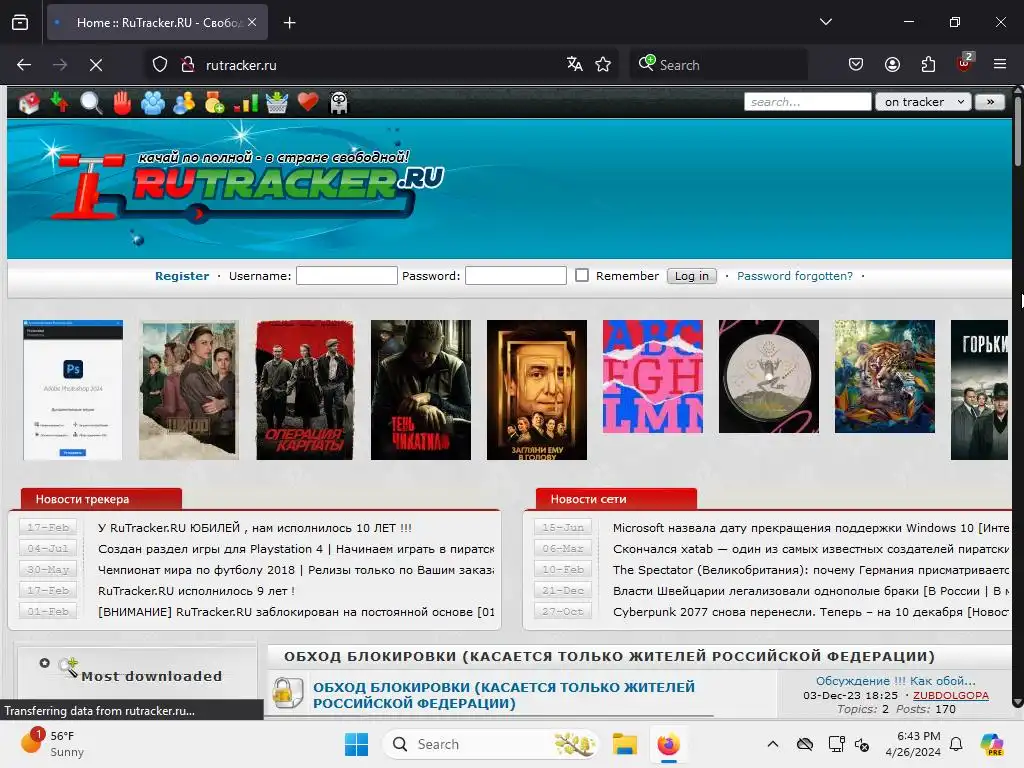
Task: Open the Тень Чикатило poster thumbnail
Action: pos(421,390)
